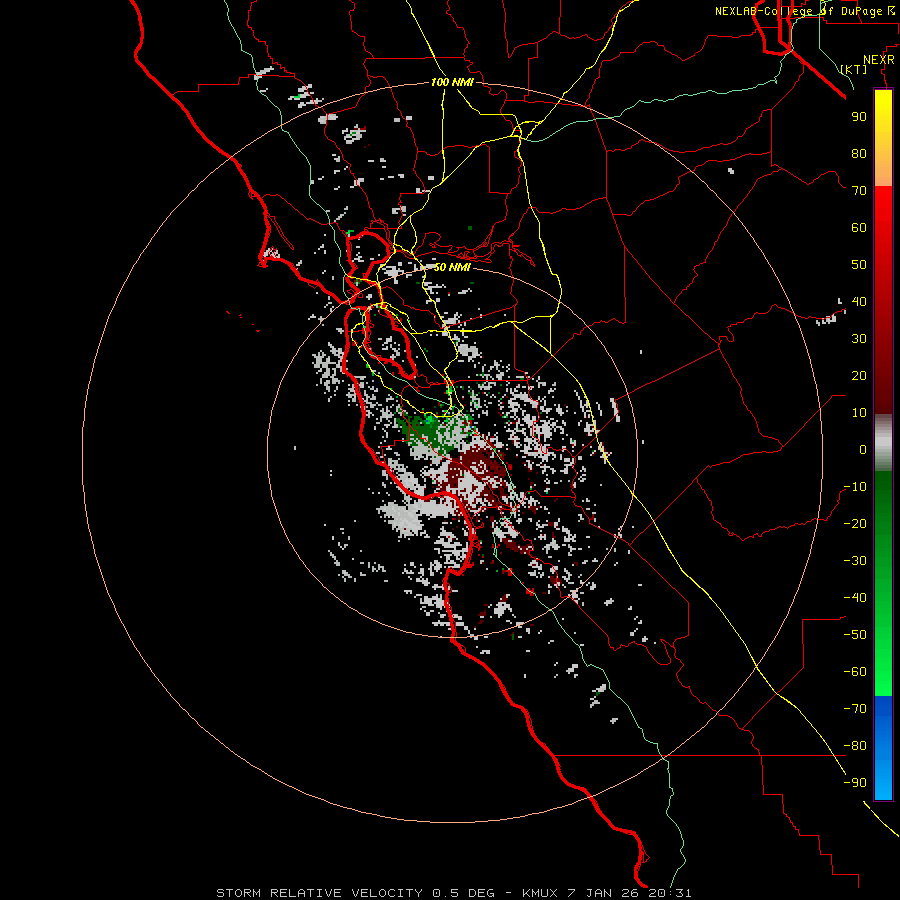Click the STORM RELATIVE VELOCITY caption at bottom
900x900 pixels.
(x=453, y=893)
